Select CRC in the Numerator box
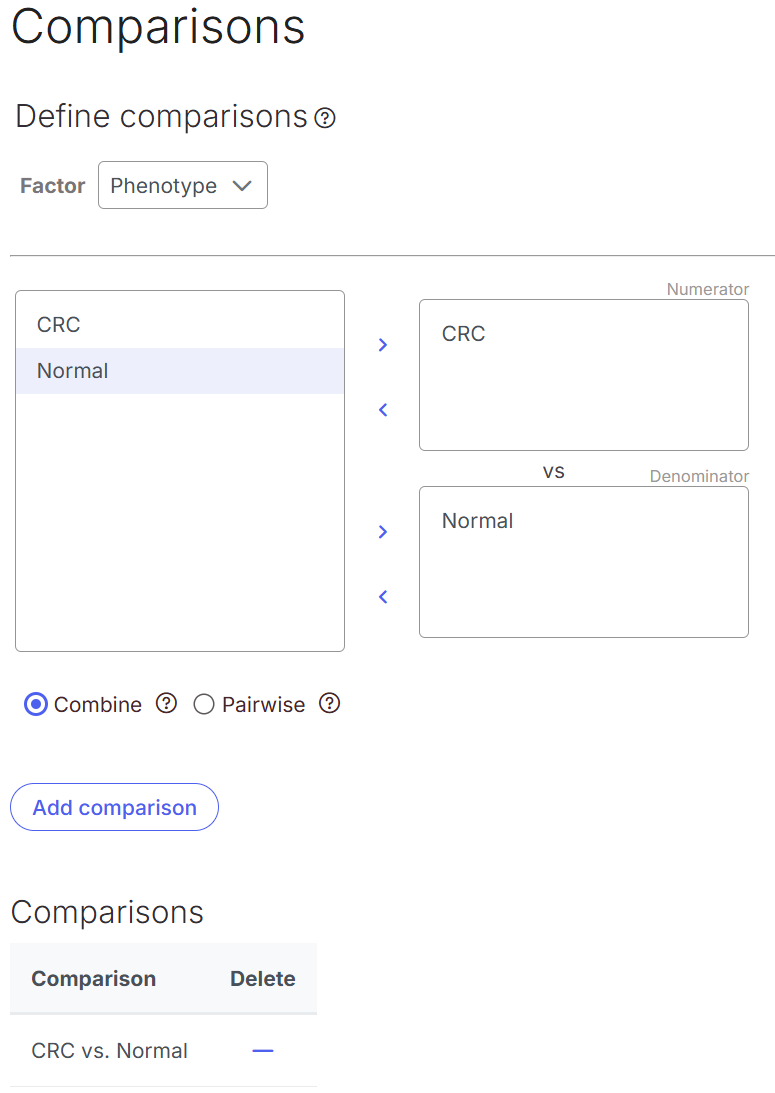 point(463,334)
